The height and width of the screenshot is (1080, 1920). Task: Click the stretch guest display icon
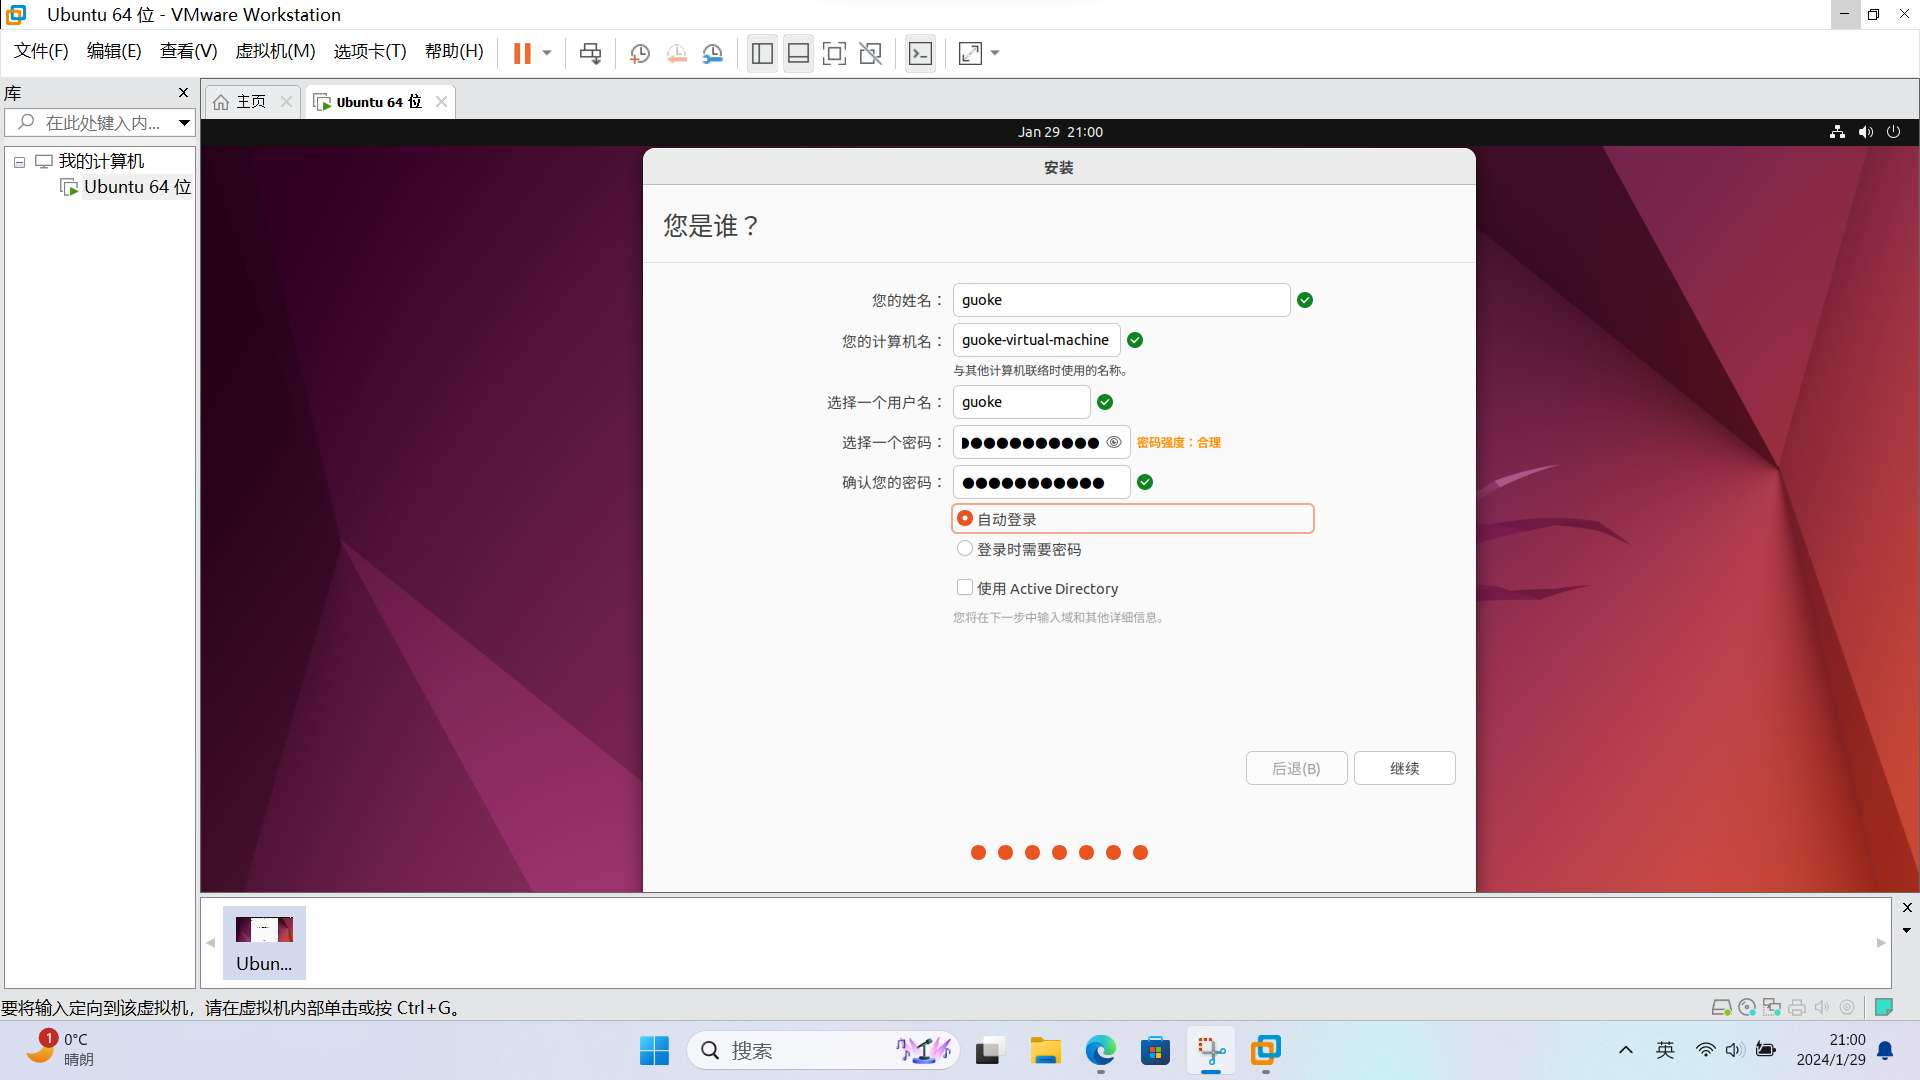970,53
